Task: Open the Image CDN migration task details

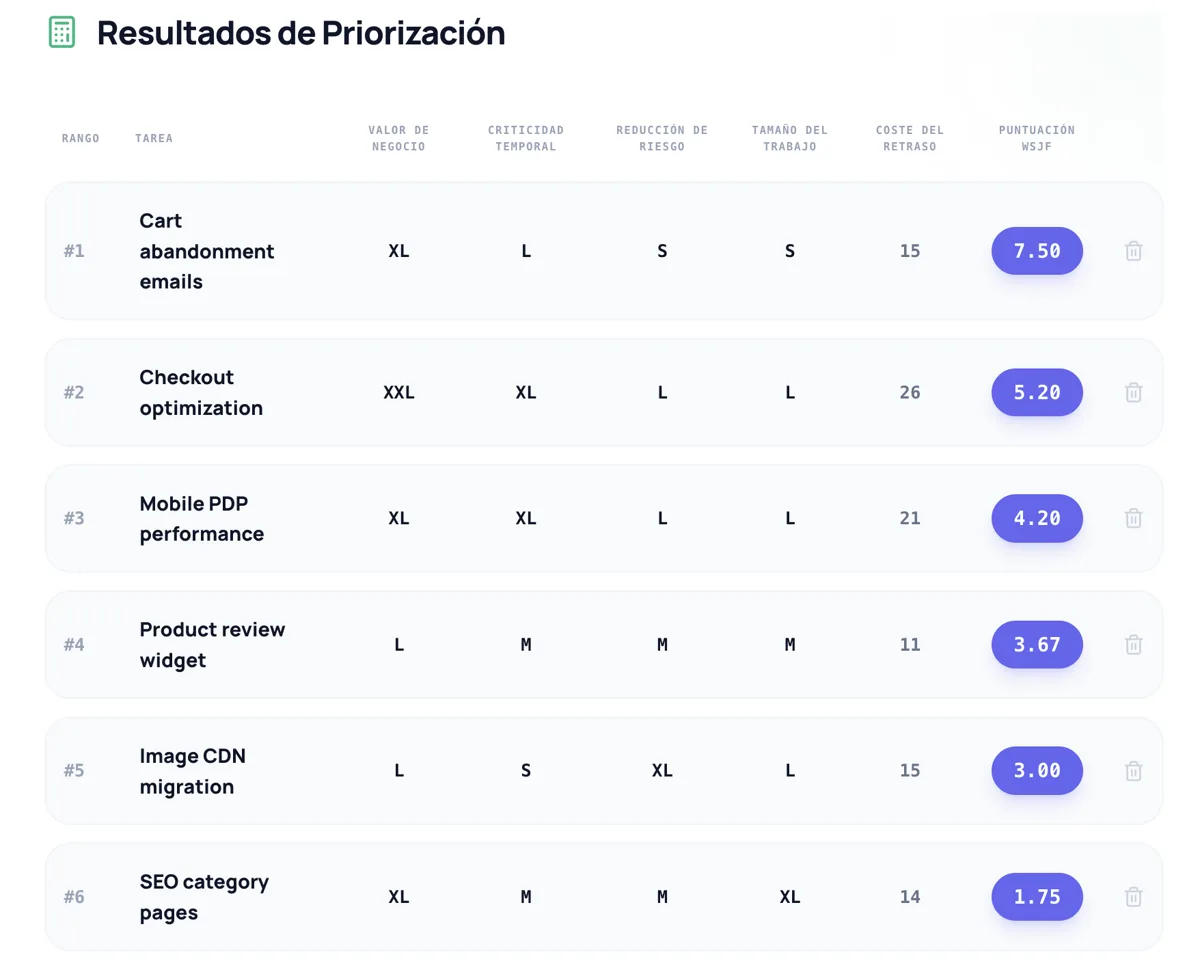Action: tap(193, 771)
